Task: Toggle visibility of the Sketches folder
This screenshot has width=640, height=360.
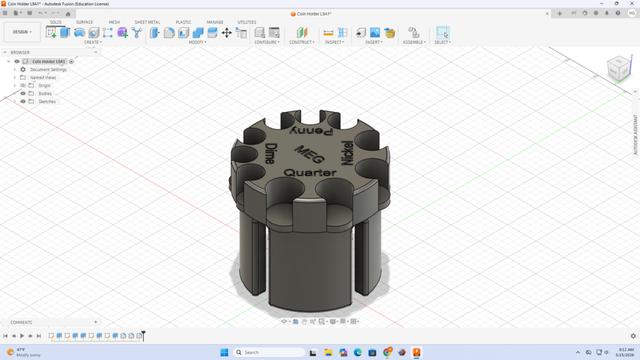Action: click(x=23, y=101)
